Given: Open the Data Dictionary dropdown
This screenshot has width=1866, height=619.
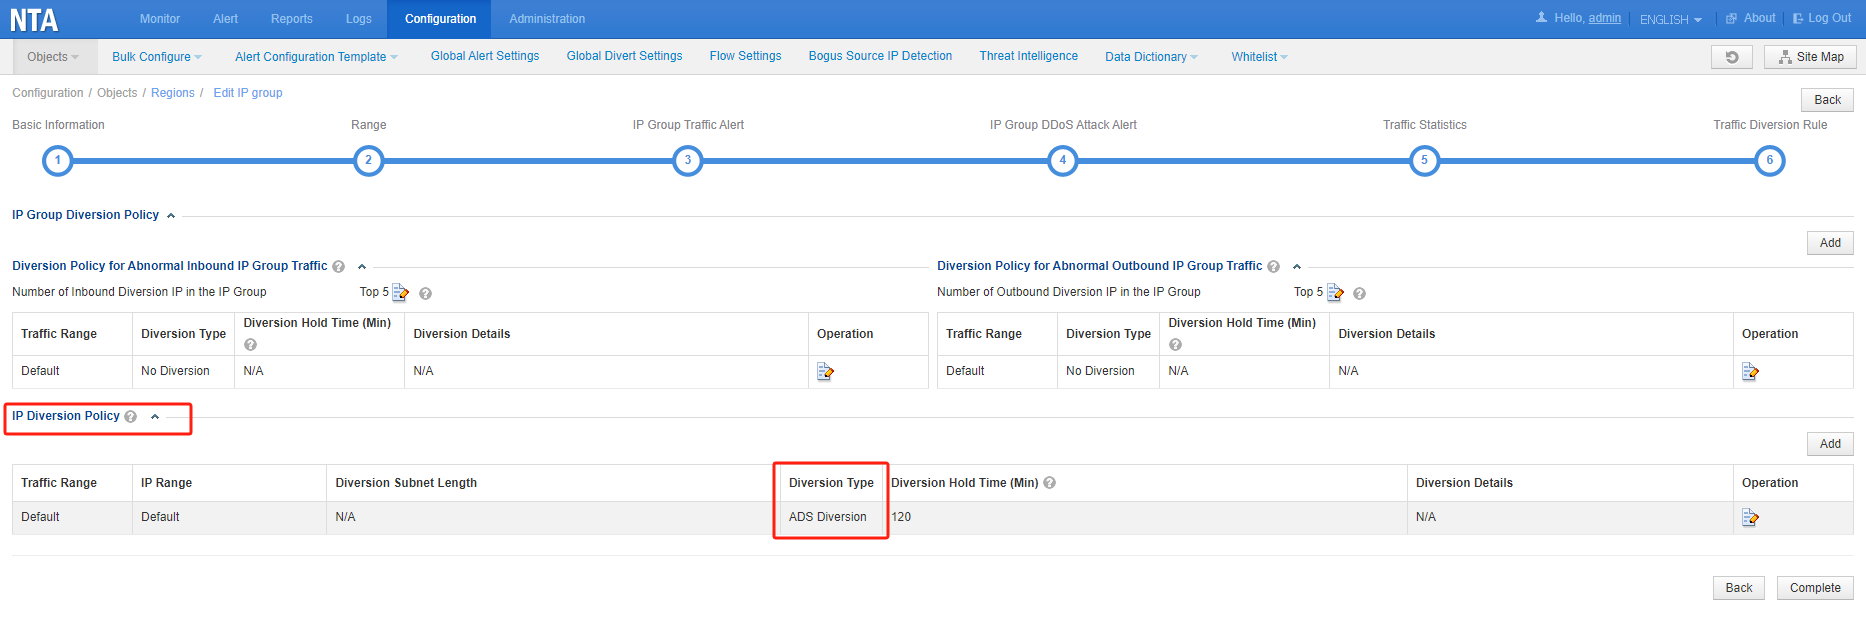Looking at the screenshot, I should (x=1150, y=57).
